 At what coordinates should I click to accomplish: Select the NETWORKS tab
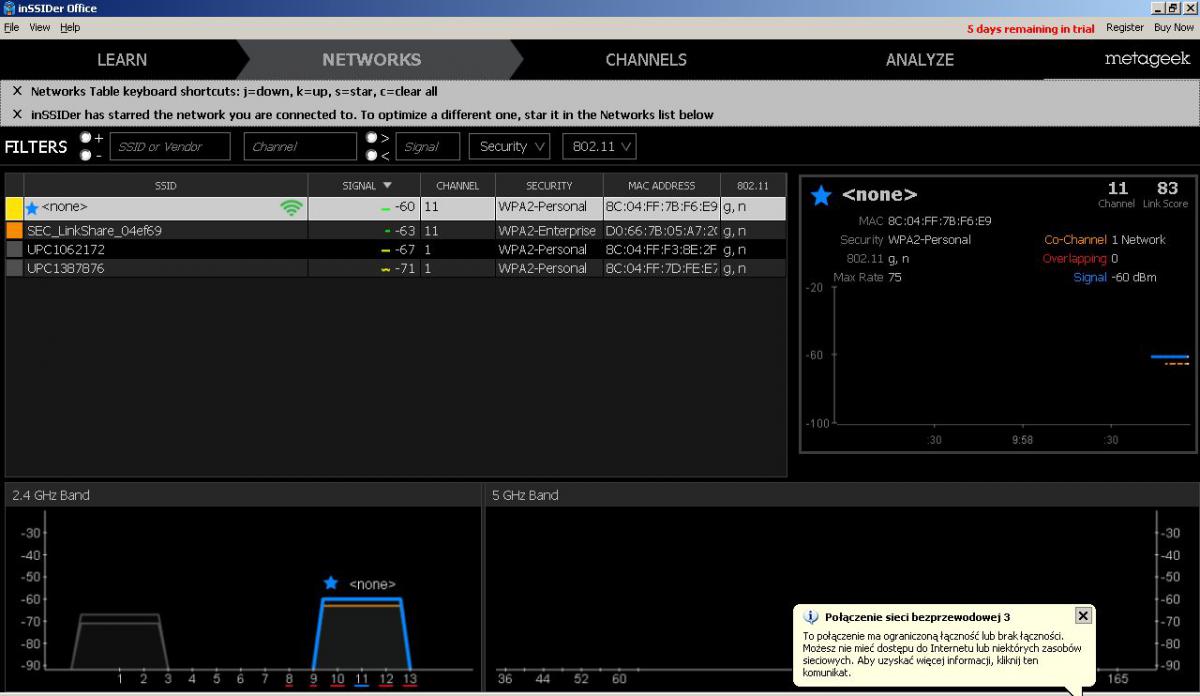pos(372,60)
